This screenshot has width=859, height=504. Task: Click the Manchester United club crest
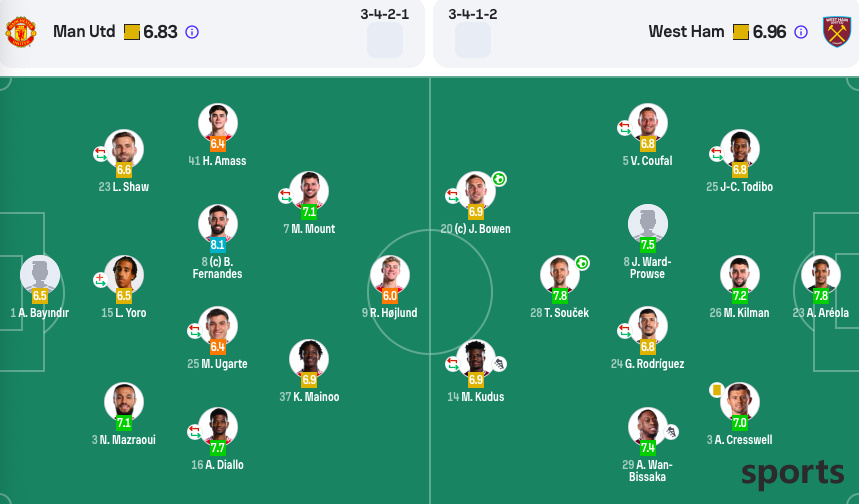pyautogui.click(x=21, y=32)
